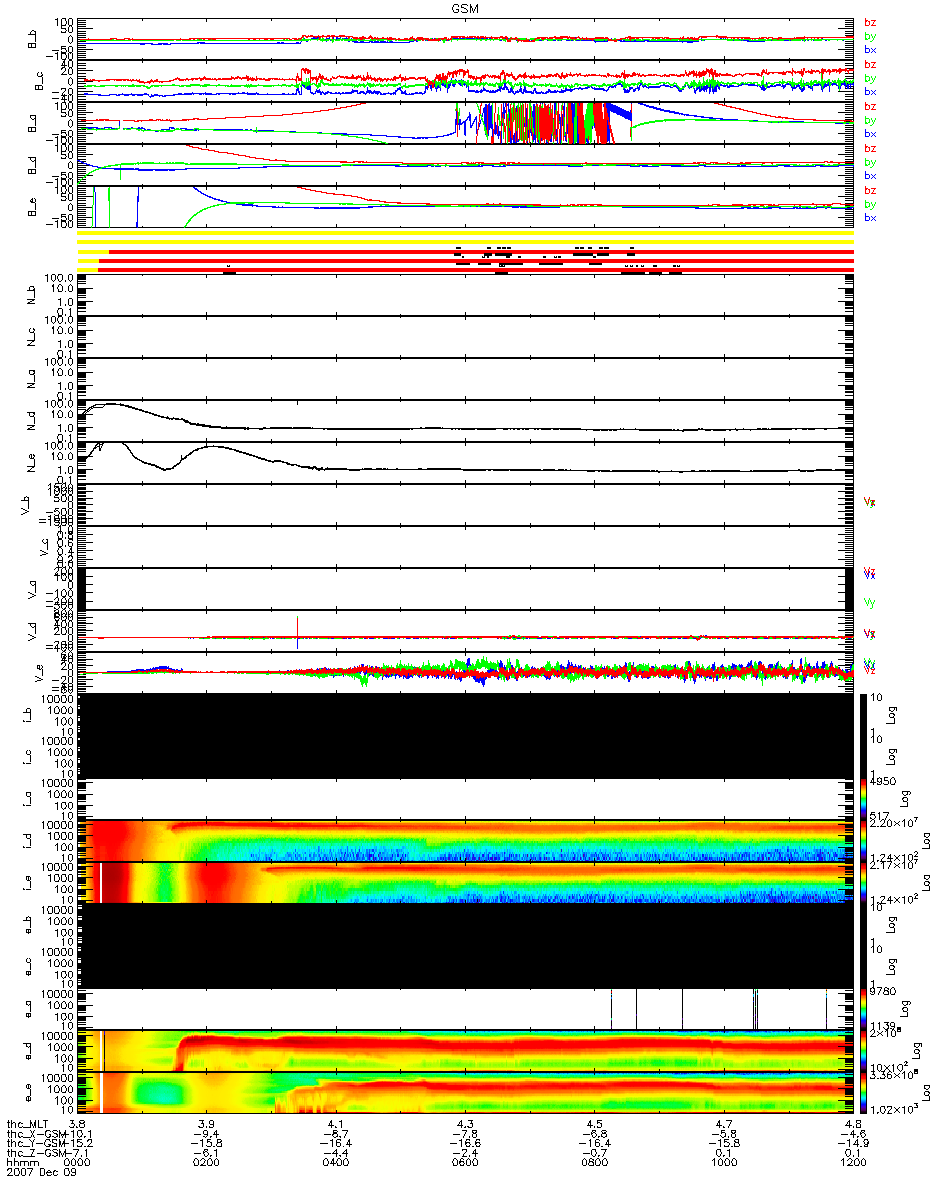Click the bz legend of the B_b panel

(x=870, y=22)
